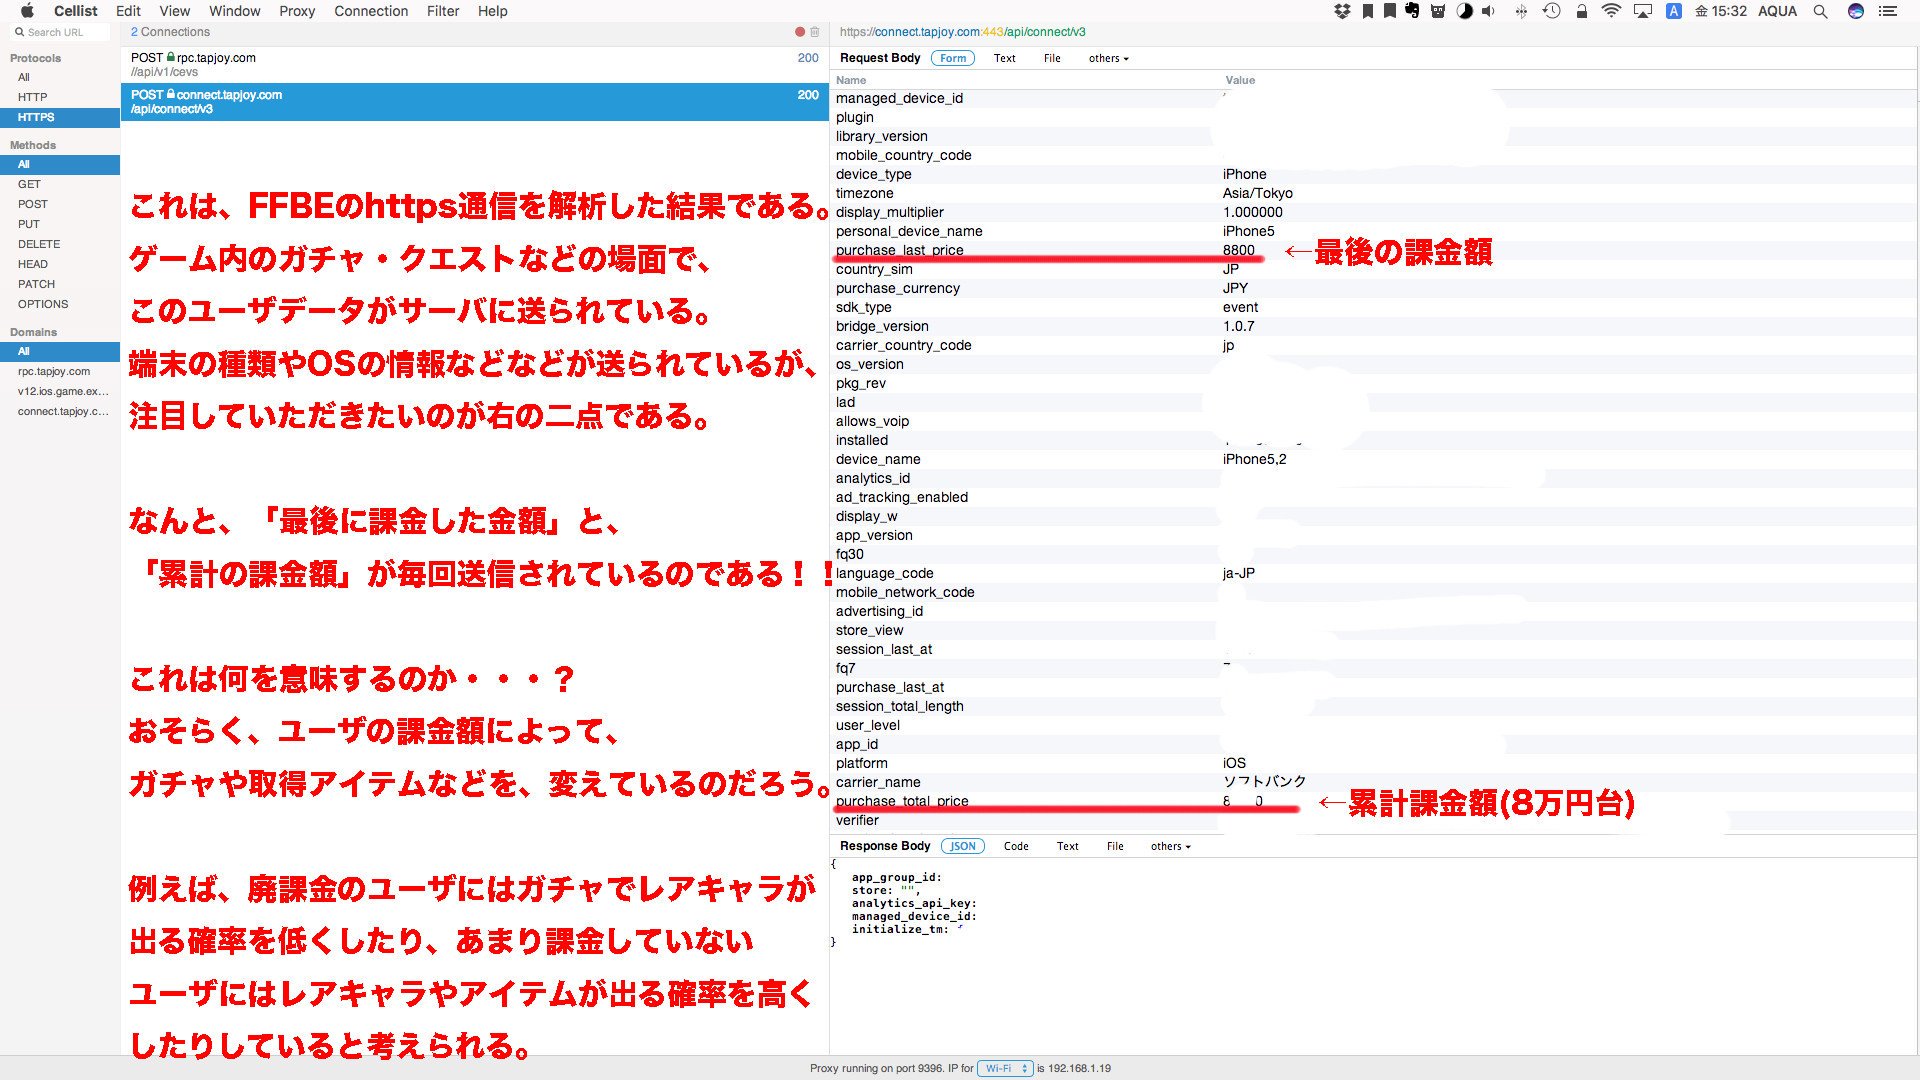The height and width of the screenshot is (1080, 1920).
Task: Open the Wi-Fi menu bar icon
Action: (x=1611, y=11)
